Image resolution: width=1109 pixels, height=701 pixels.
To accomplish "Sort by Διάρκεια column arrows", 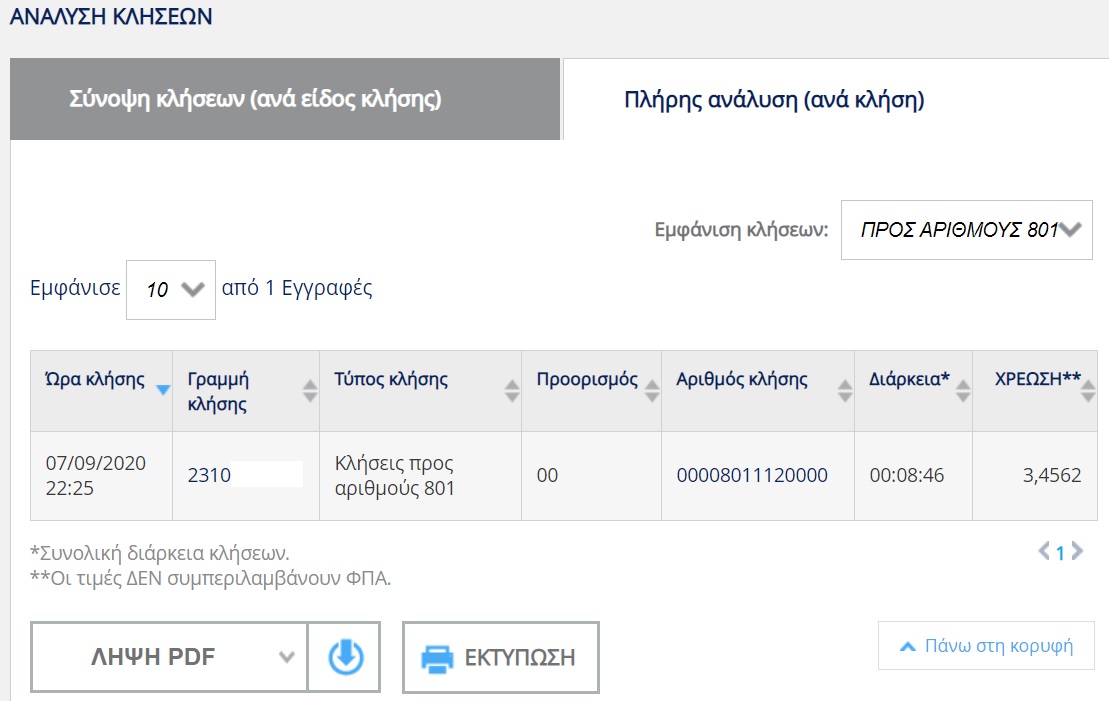I will pyautogui.click(x=963, y=390).
